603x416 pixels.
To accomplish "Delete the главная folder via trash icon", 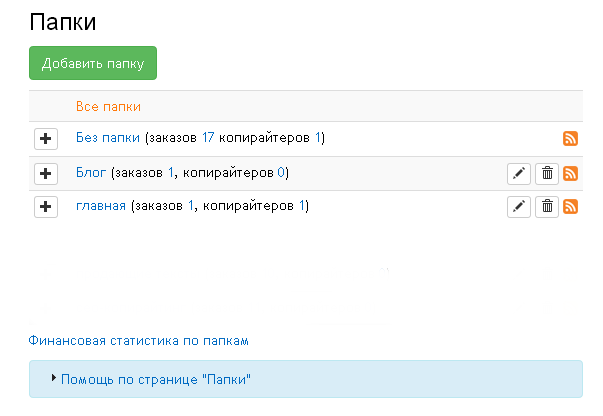I will click(x=547, y=207).
